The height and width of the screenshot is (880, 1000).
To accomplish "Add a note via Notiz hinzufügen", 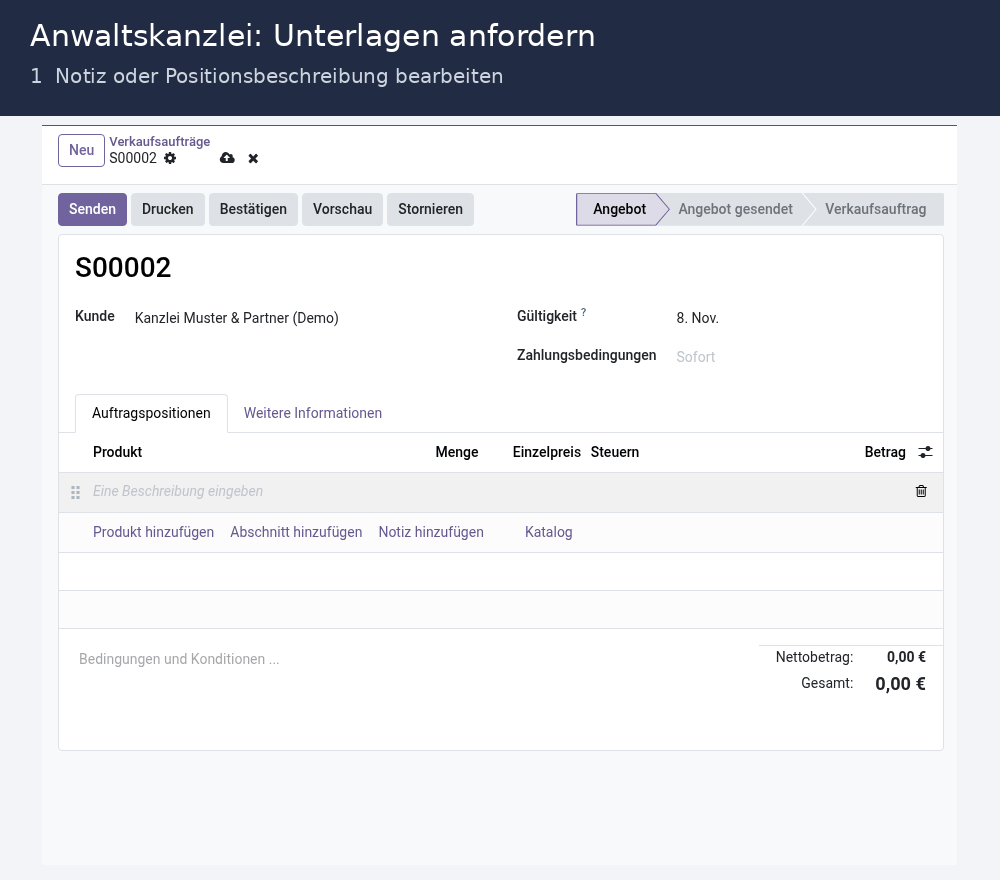I will coord(431,532).
